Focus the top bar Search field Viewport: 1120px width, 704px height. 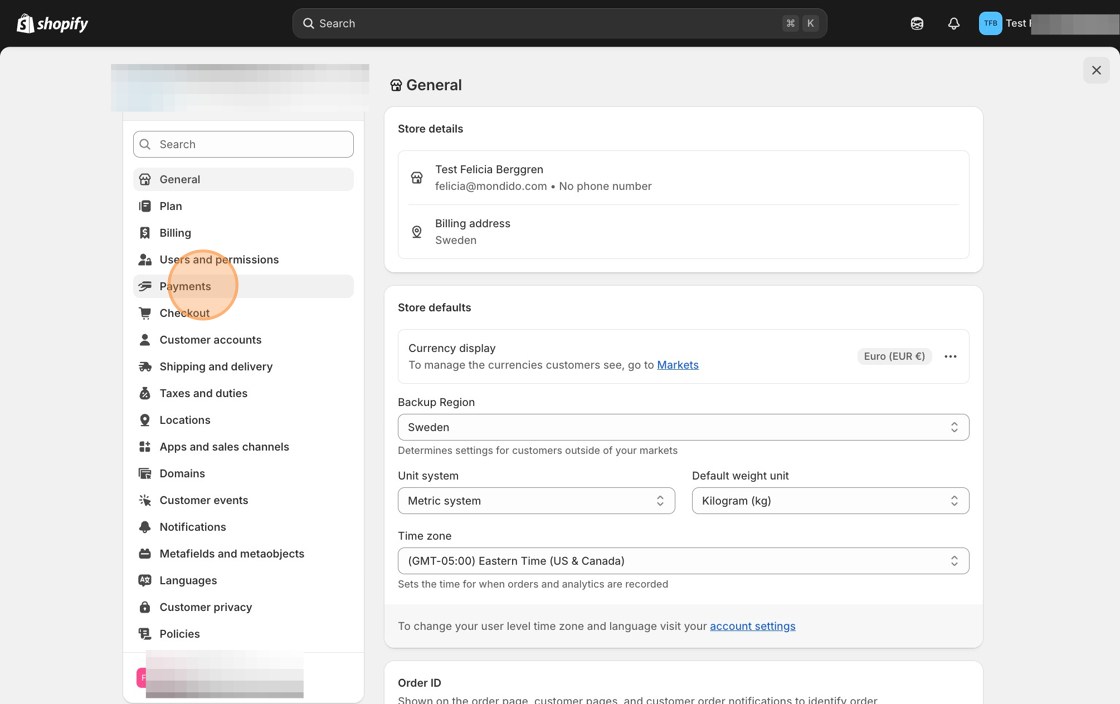pyautogui.click(x=560, y=24)
